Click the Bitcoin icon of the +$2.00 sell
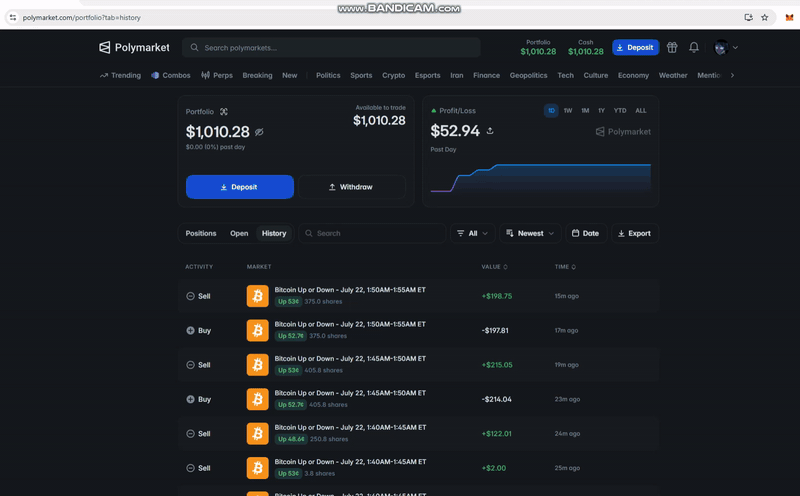800x496 pixels. point(258,468)
